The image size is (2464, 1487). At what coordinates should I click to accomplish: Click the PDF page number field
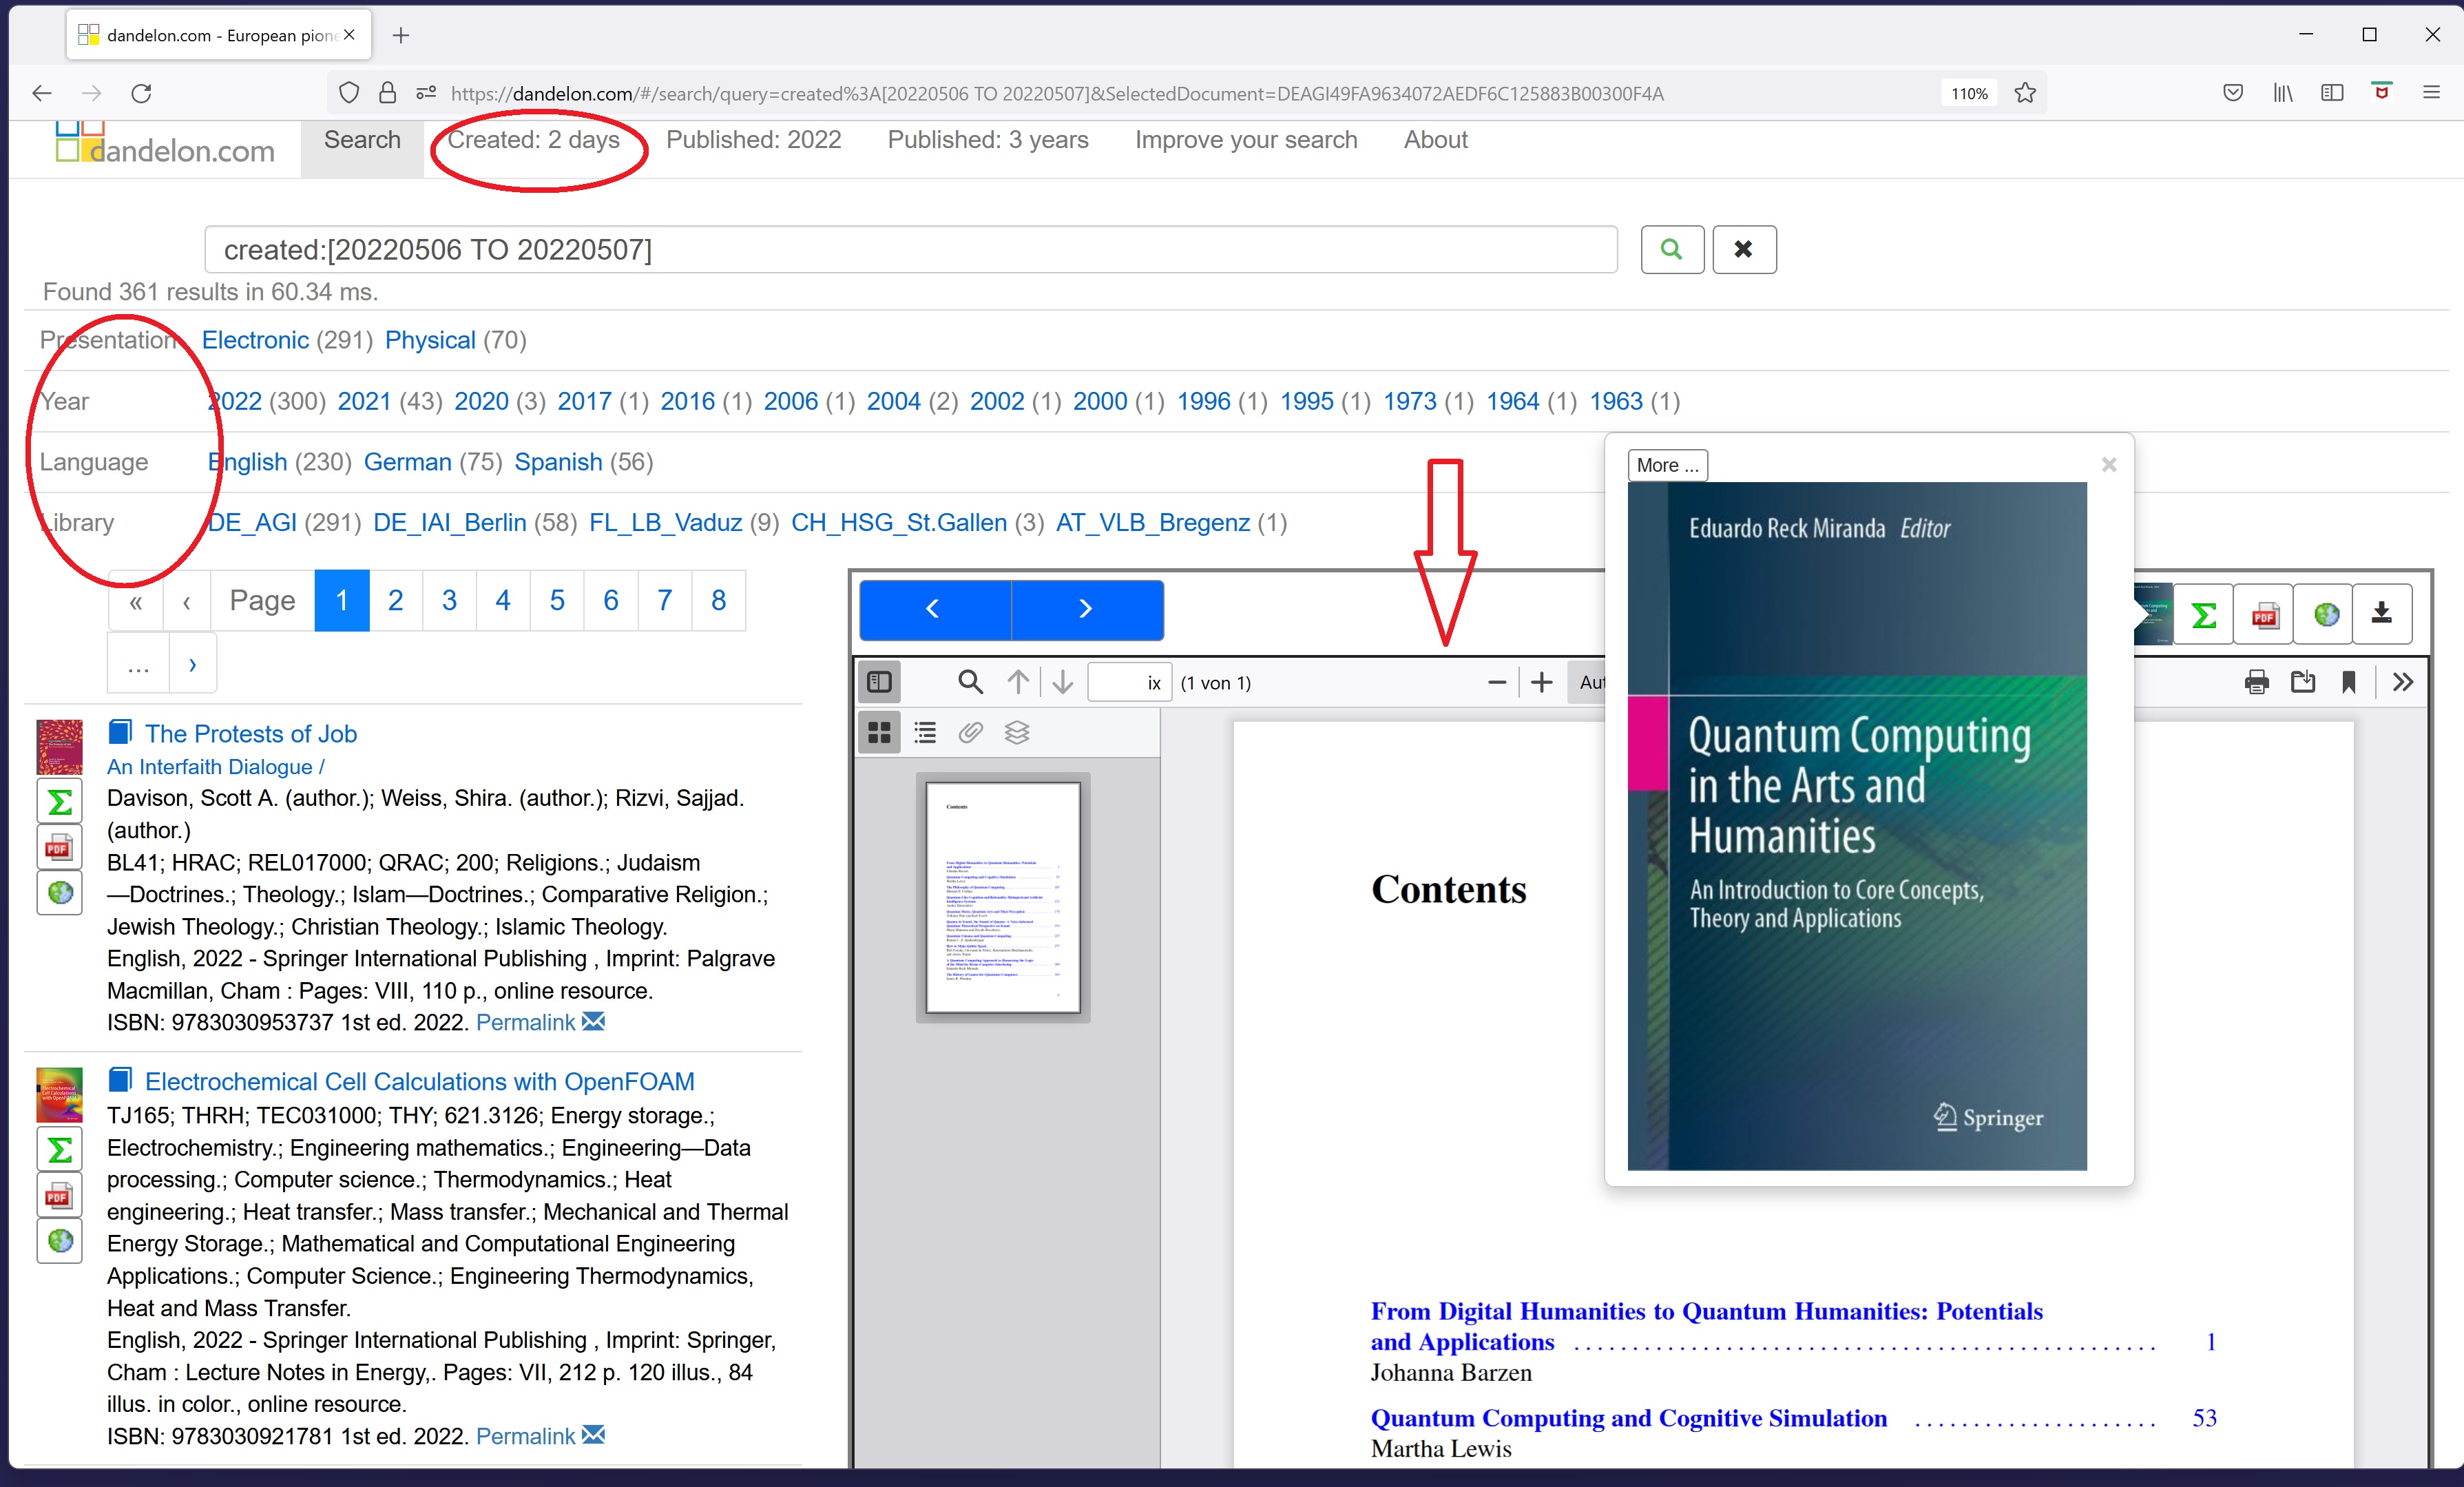tap(1129, 682)
